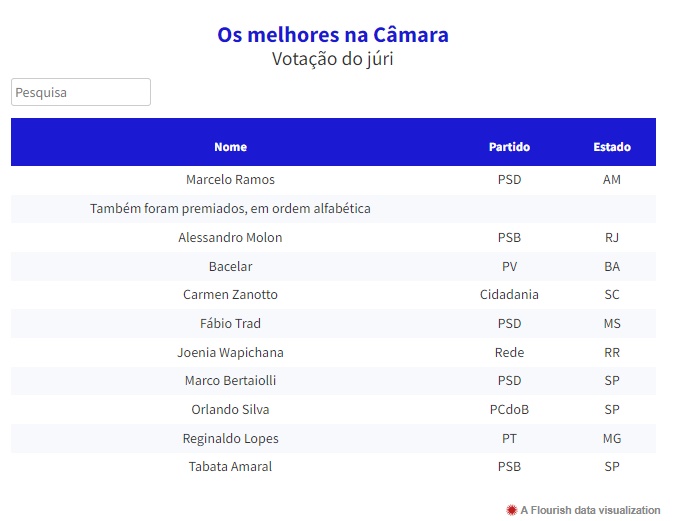Click the Carmen Zanotto name cell

pos(230,295)
